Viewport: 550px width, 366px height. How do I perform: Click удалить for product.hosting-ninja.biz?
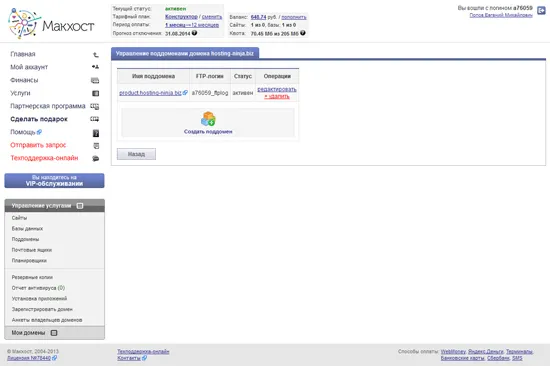(277, 96)
